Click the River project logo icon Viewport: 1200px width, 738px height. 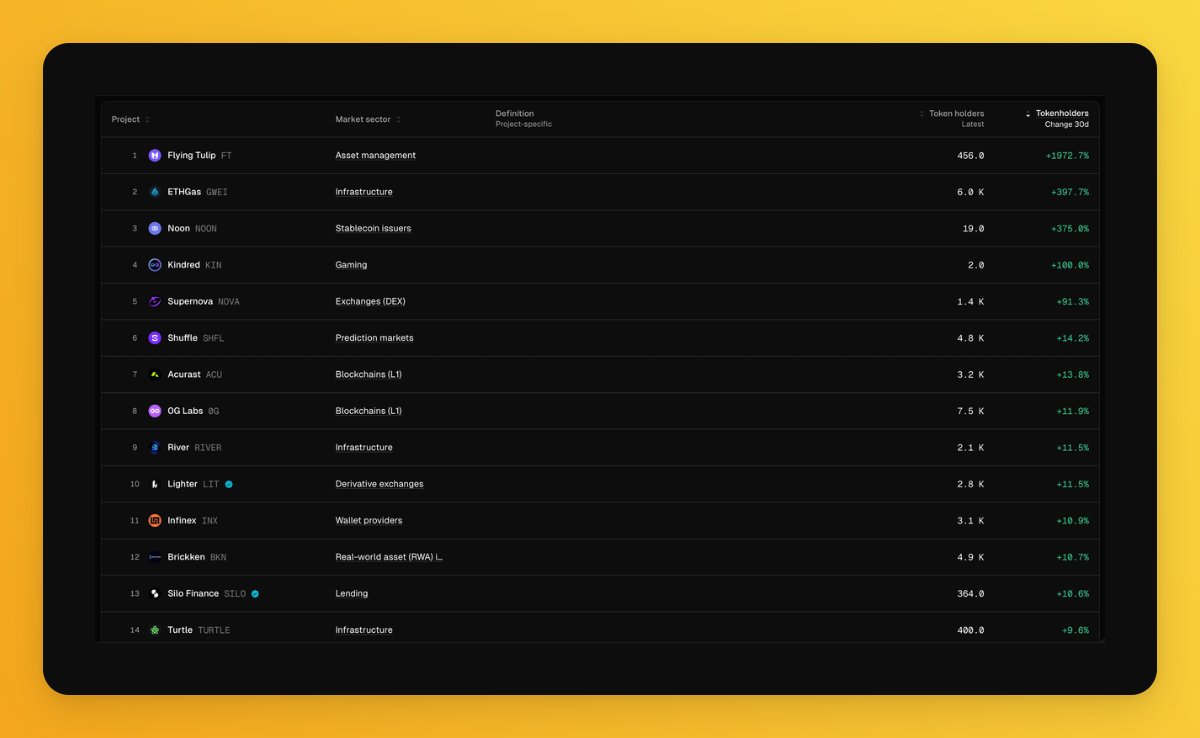[155, 447]
